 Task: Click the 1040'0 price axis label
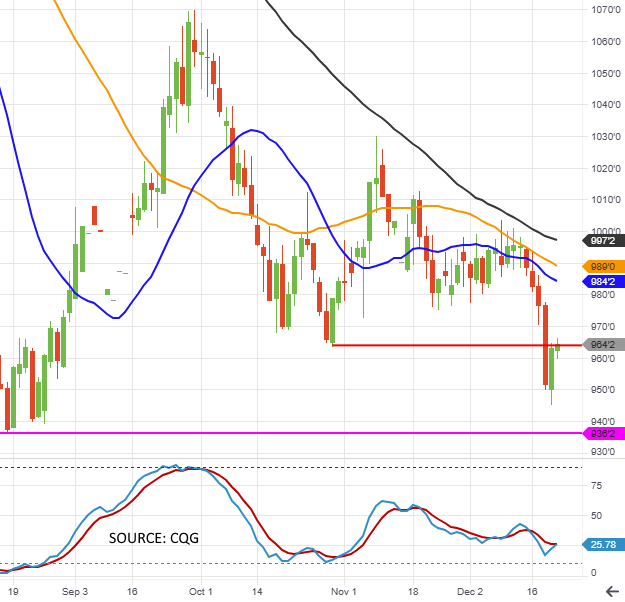(606, 104)
